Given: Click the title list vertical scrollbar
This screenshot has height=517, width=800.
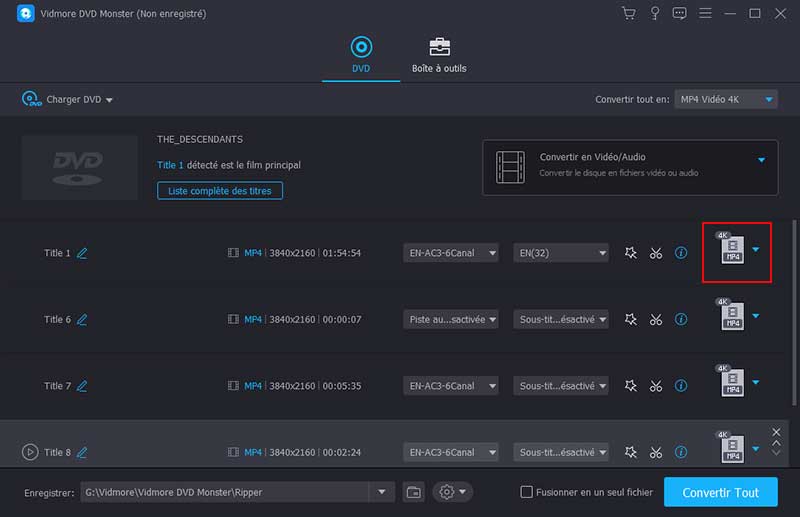Looking at the screenshot, I should pyautogui.click(x=794, y=312).
